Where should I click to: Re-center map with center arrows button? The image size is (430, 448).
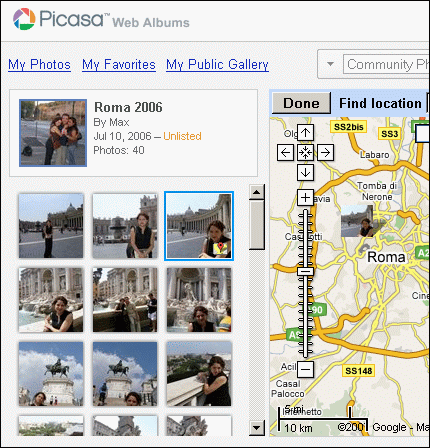[x=305, y=153]
